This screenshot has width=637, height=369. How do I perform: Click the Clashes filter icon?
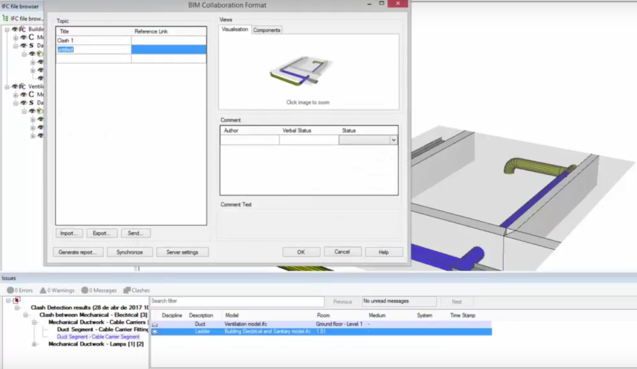[127, 290]
